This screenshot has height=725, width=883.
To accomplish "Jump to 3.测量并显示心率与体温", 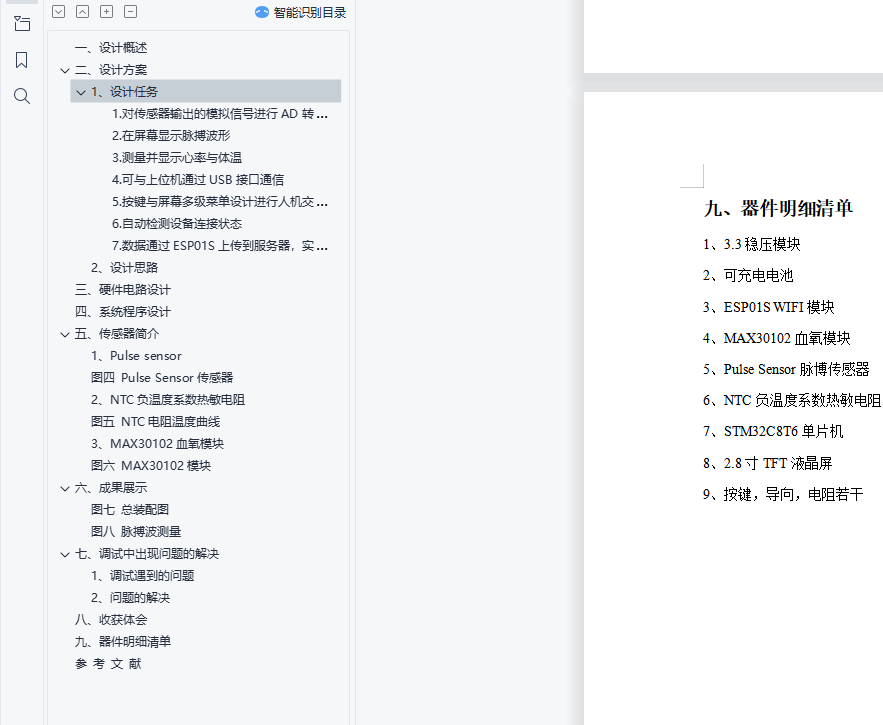I will (177, 158).
